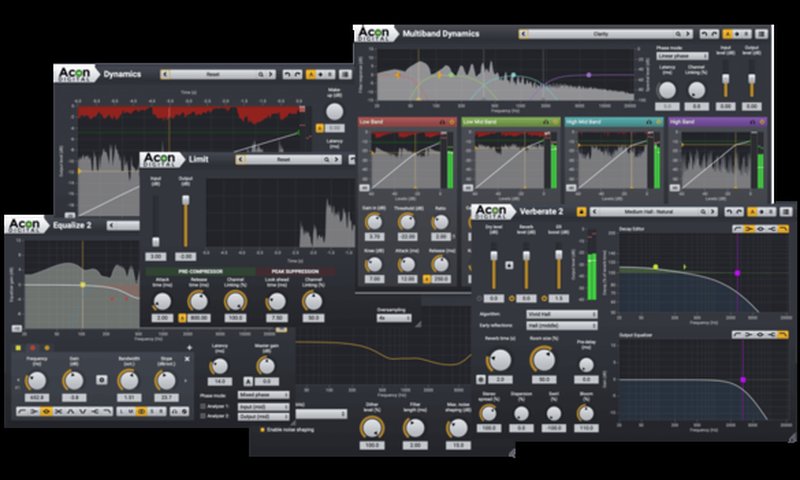Enable the Analyzer 1 checkbox
The height and width of the screenshot is (480, 800).
[205, 406]
